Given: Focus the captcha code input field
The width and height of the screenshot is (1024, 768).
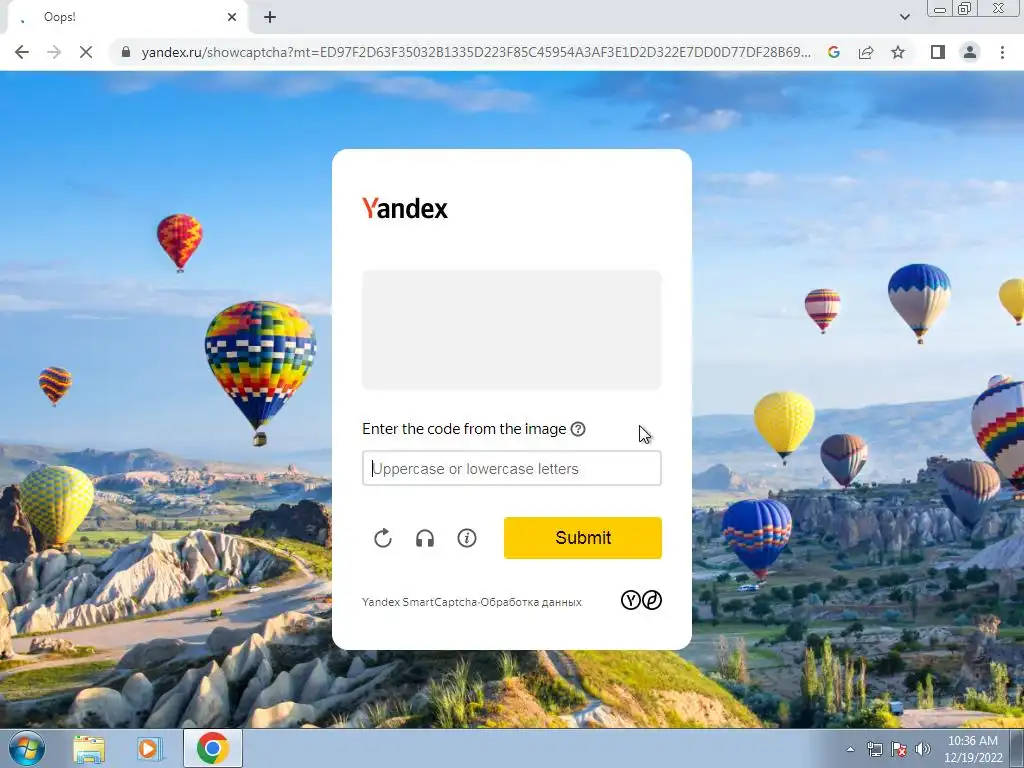Looking at the screenshot, I should coord(512,468).
